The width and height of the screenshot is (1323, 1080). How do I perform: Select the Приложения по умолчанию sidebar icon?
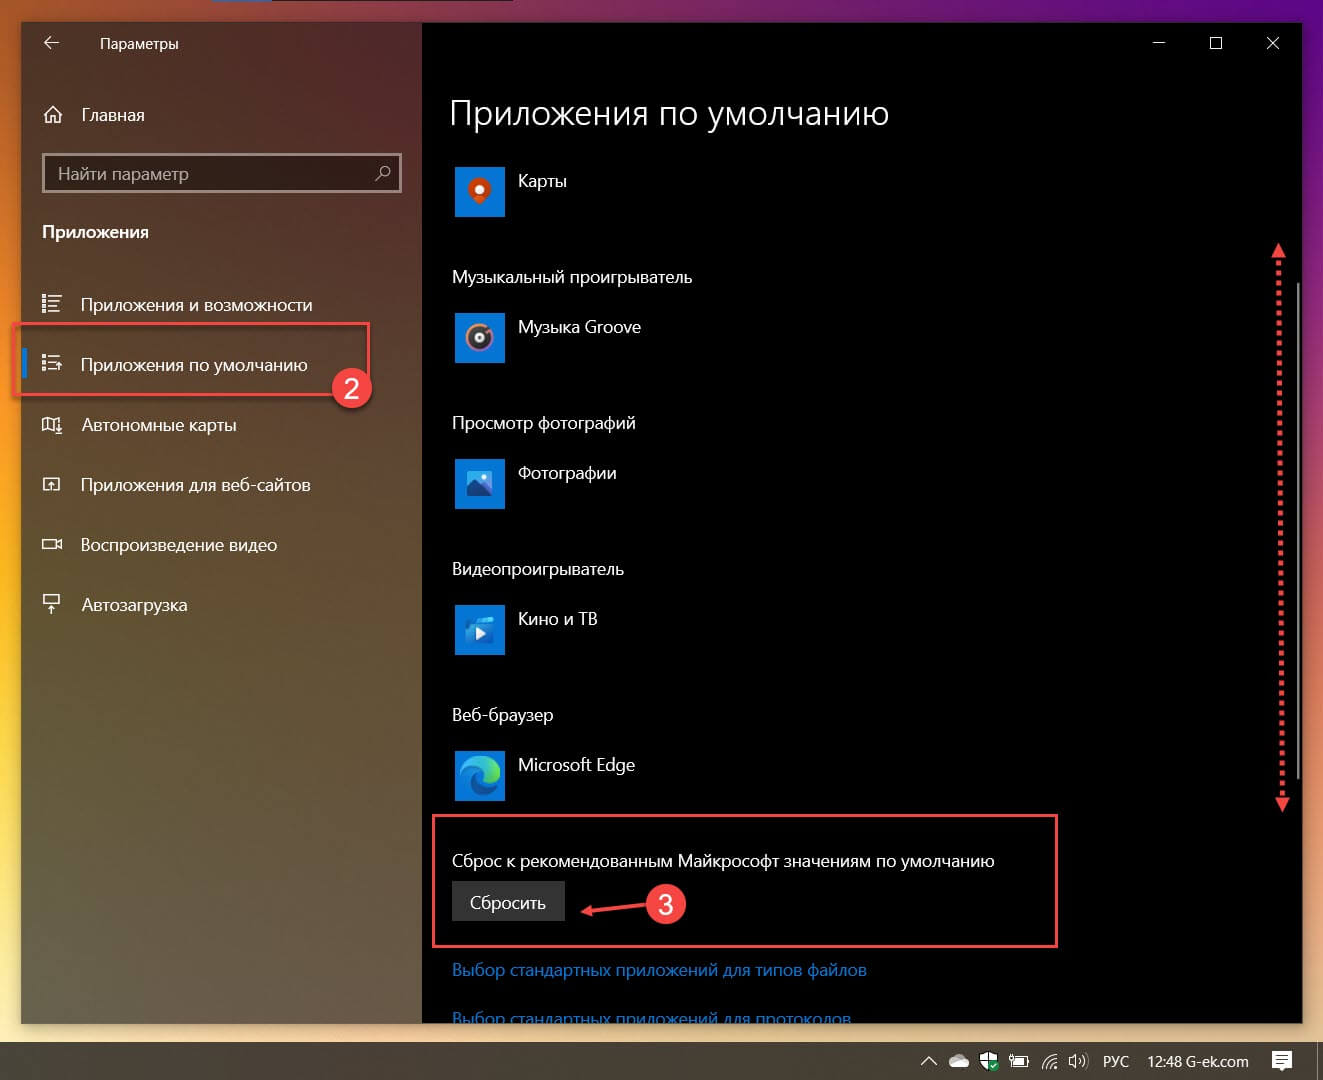pos(52,364)
